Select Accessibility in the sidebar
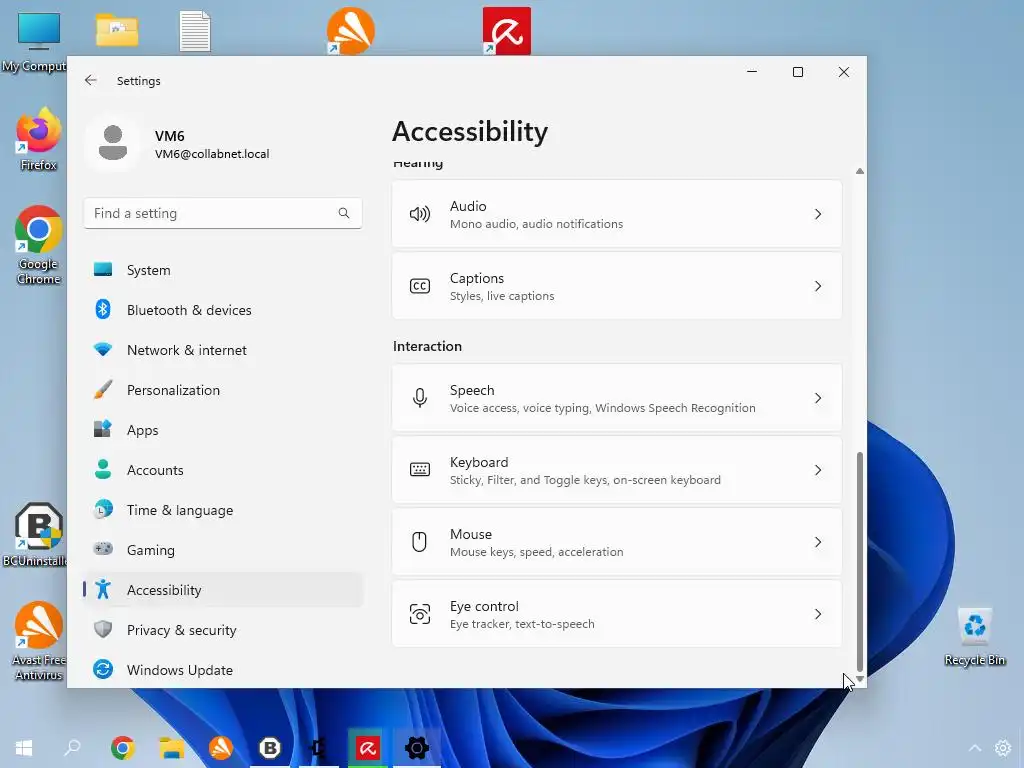This screenshot has height=768, width=1024. [x=223, y=590]
